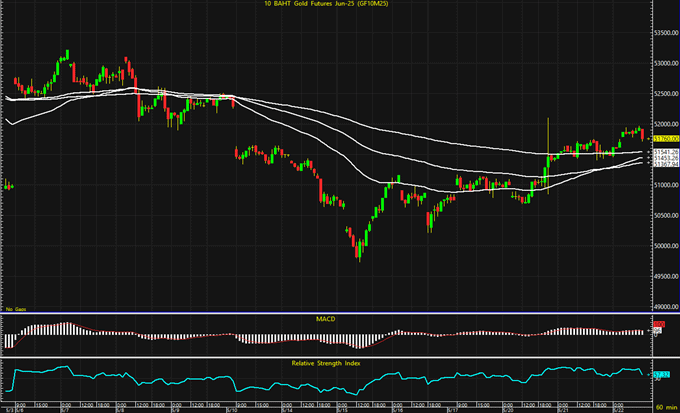Viewport: 680px width, 413px height.
Task: Toggle the No Gaps label
Action: pos(15,310)
